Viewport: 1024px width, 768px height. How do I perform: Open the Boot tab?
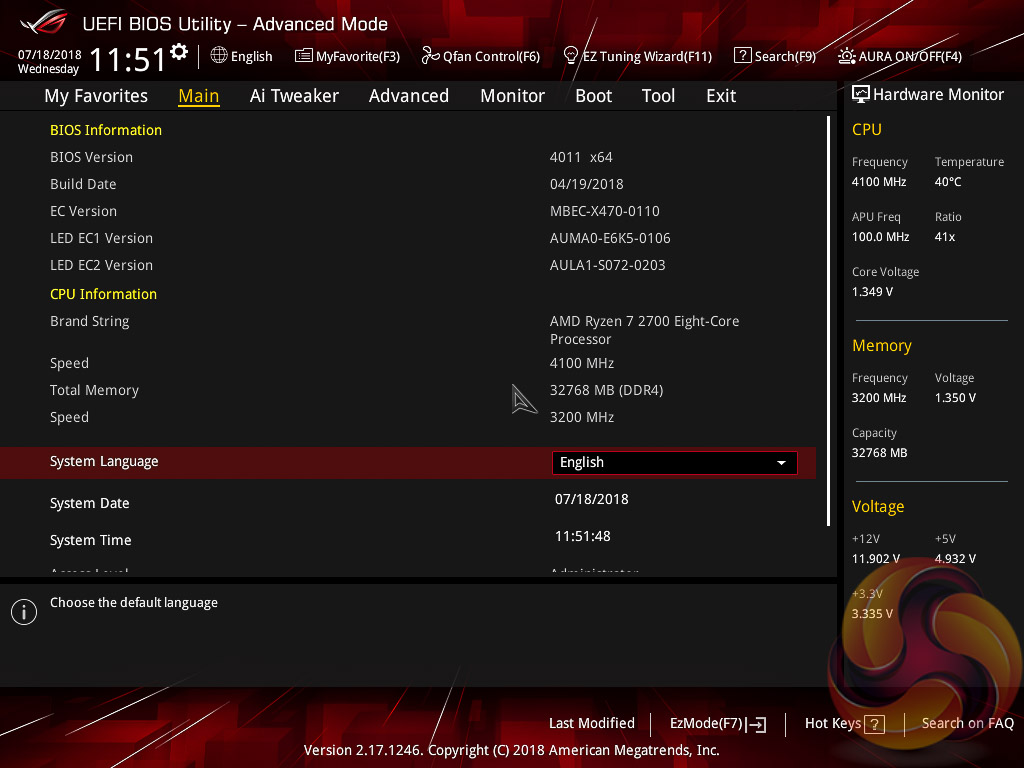click(x=593, y=96)
